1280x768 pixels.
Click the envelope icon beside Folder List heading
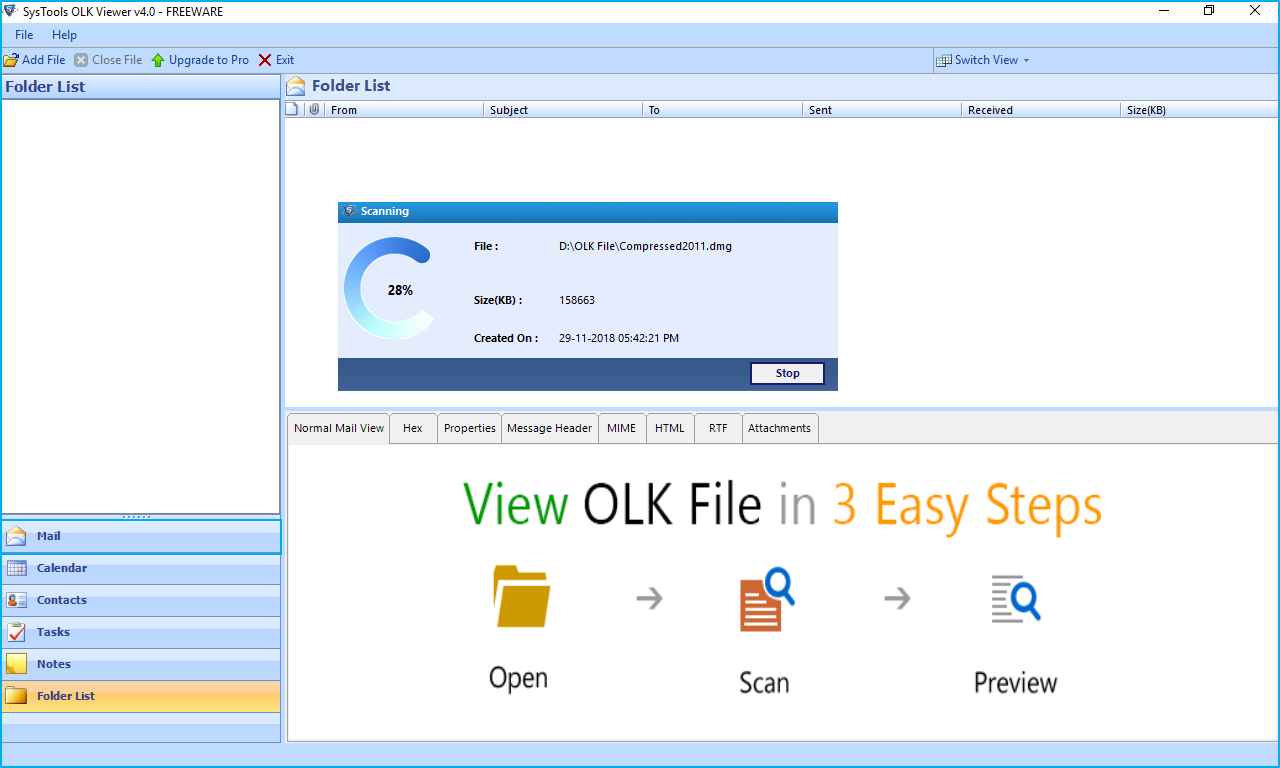coord(296,86)
